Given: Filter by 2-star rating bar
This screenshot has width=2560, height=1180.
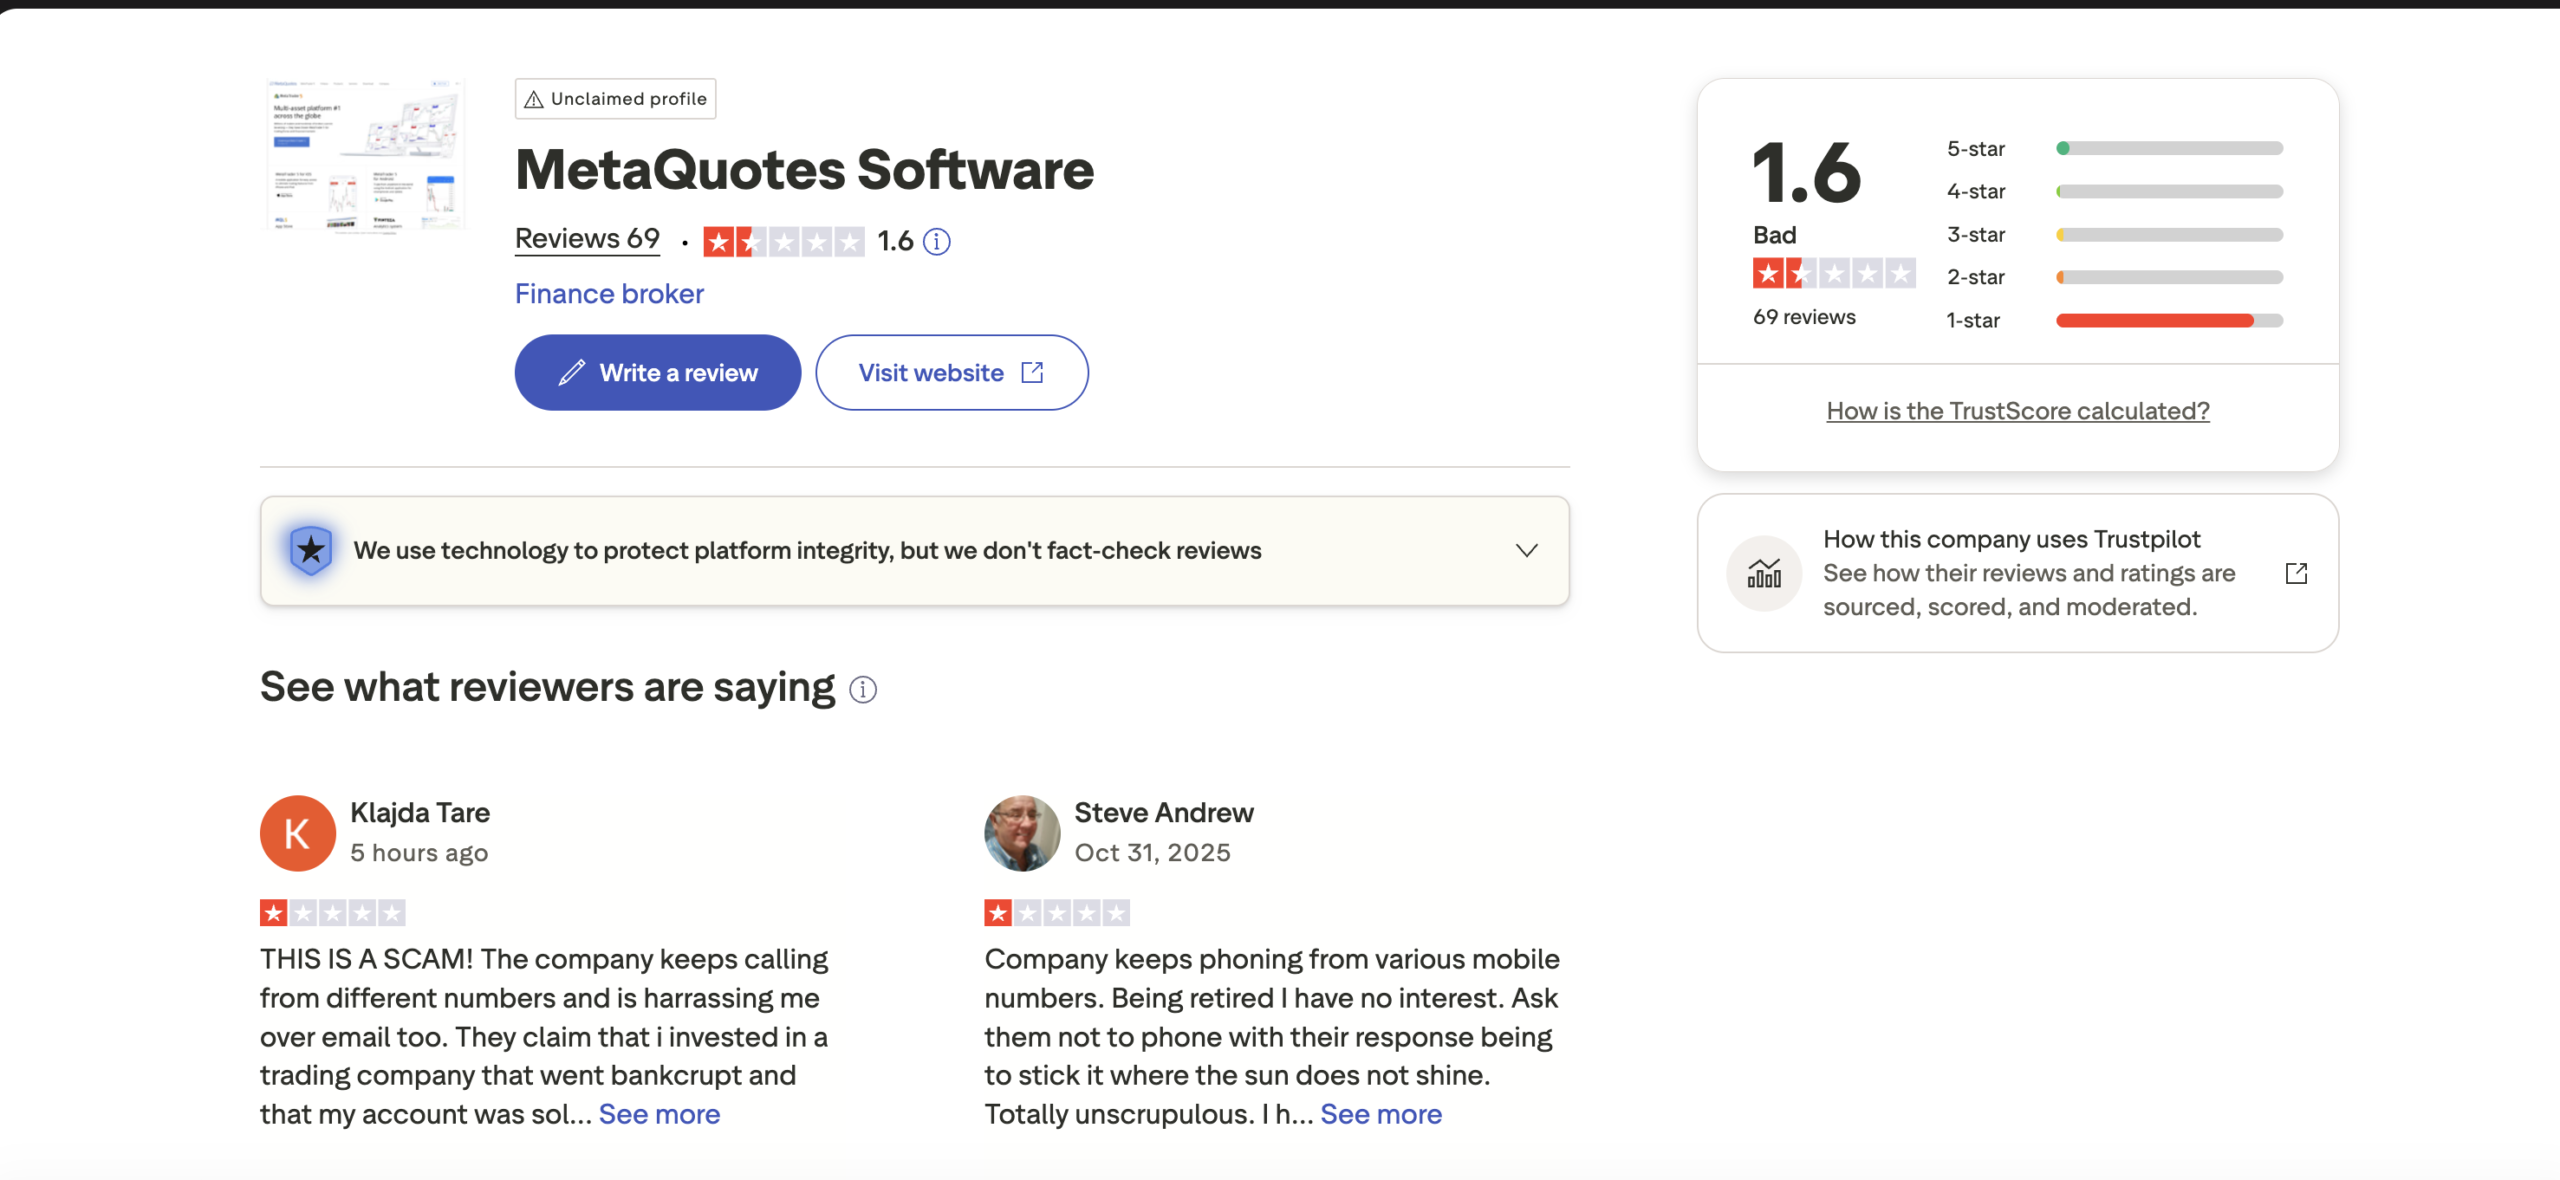Looking at the screenshot, I should pos(2169,277).
